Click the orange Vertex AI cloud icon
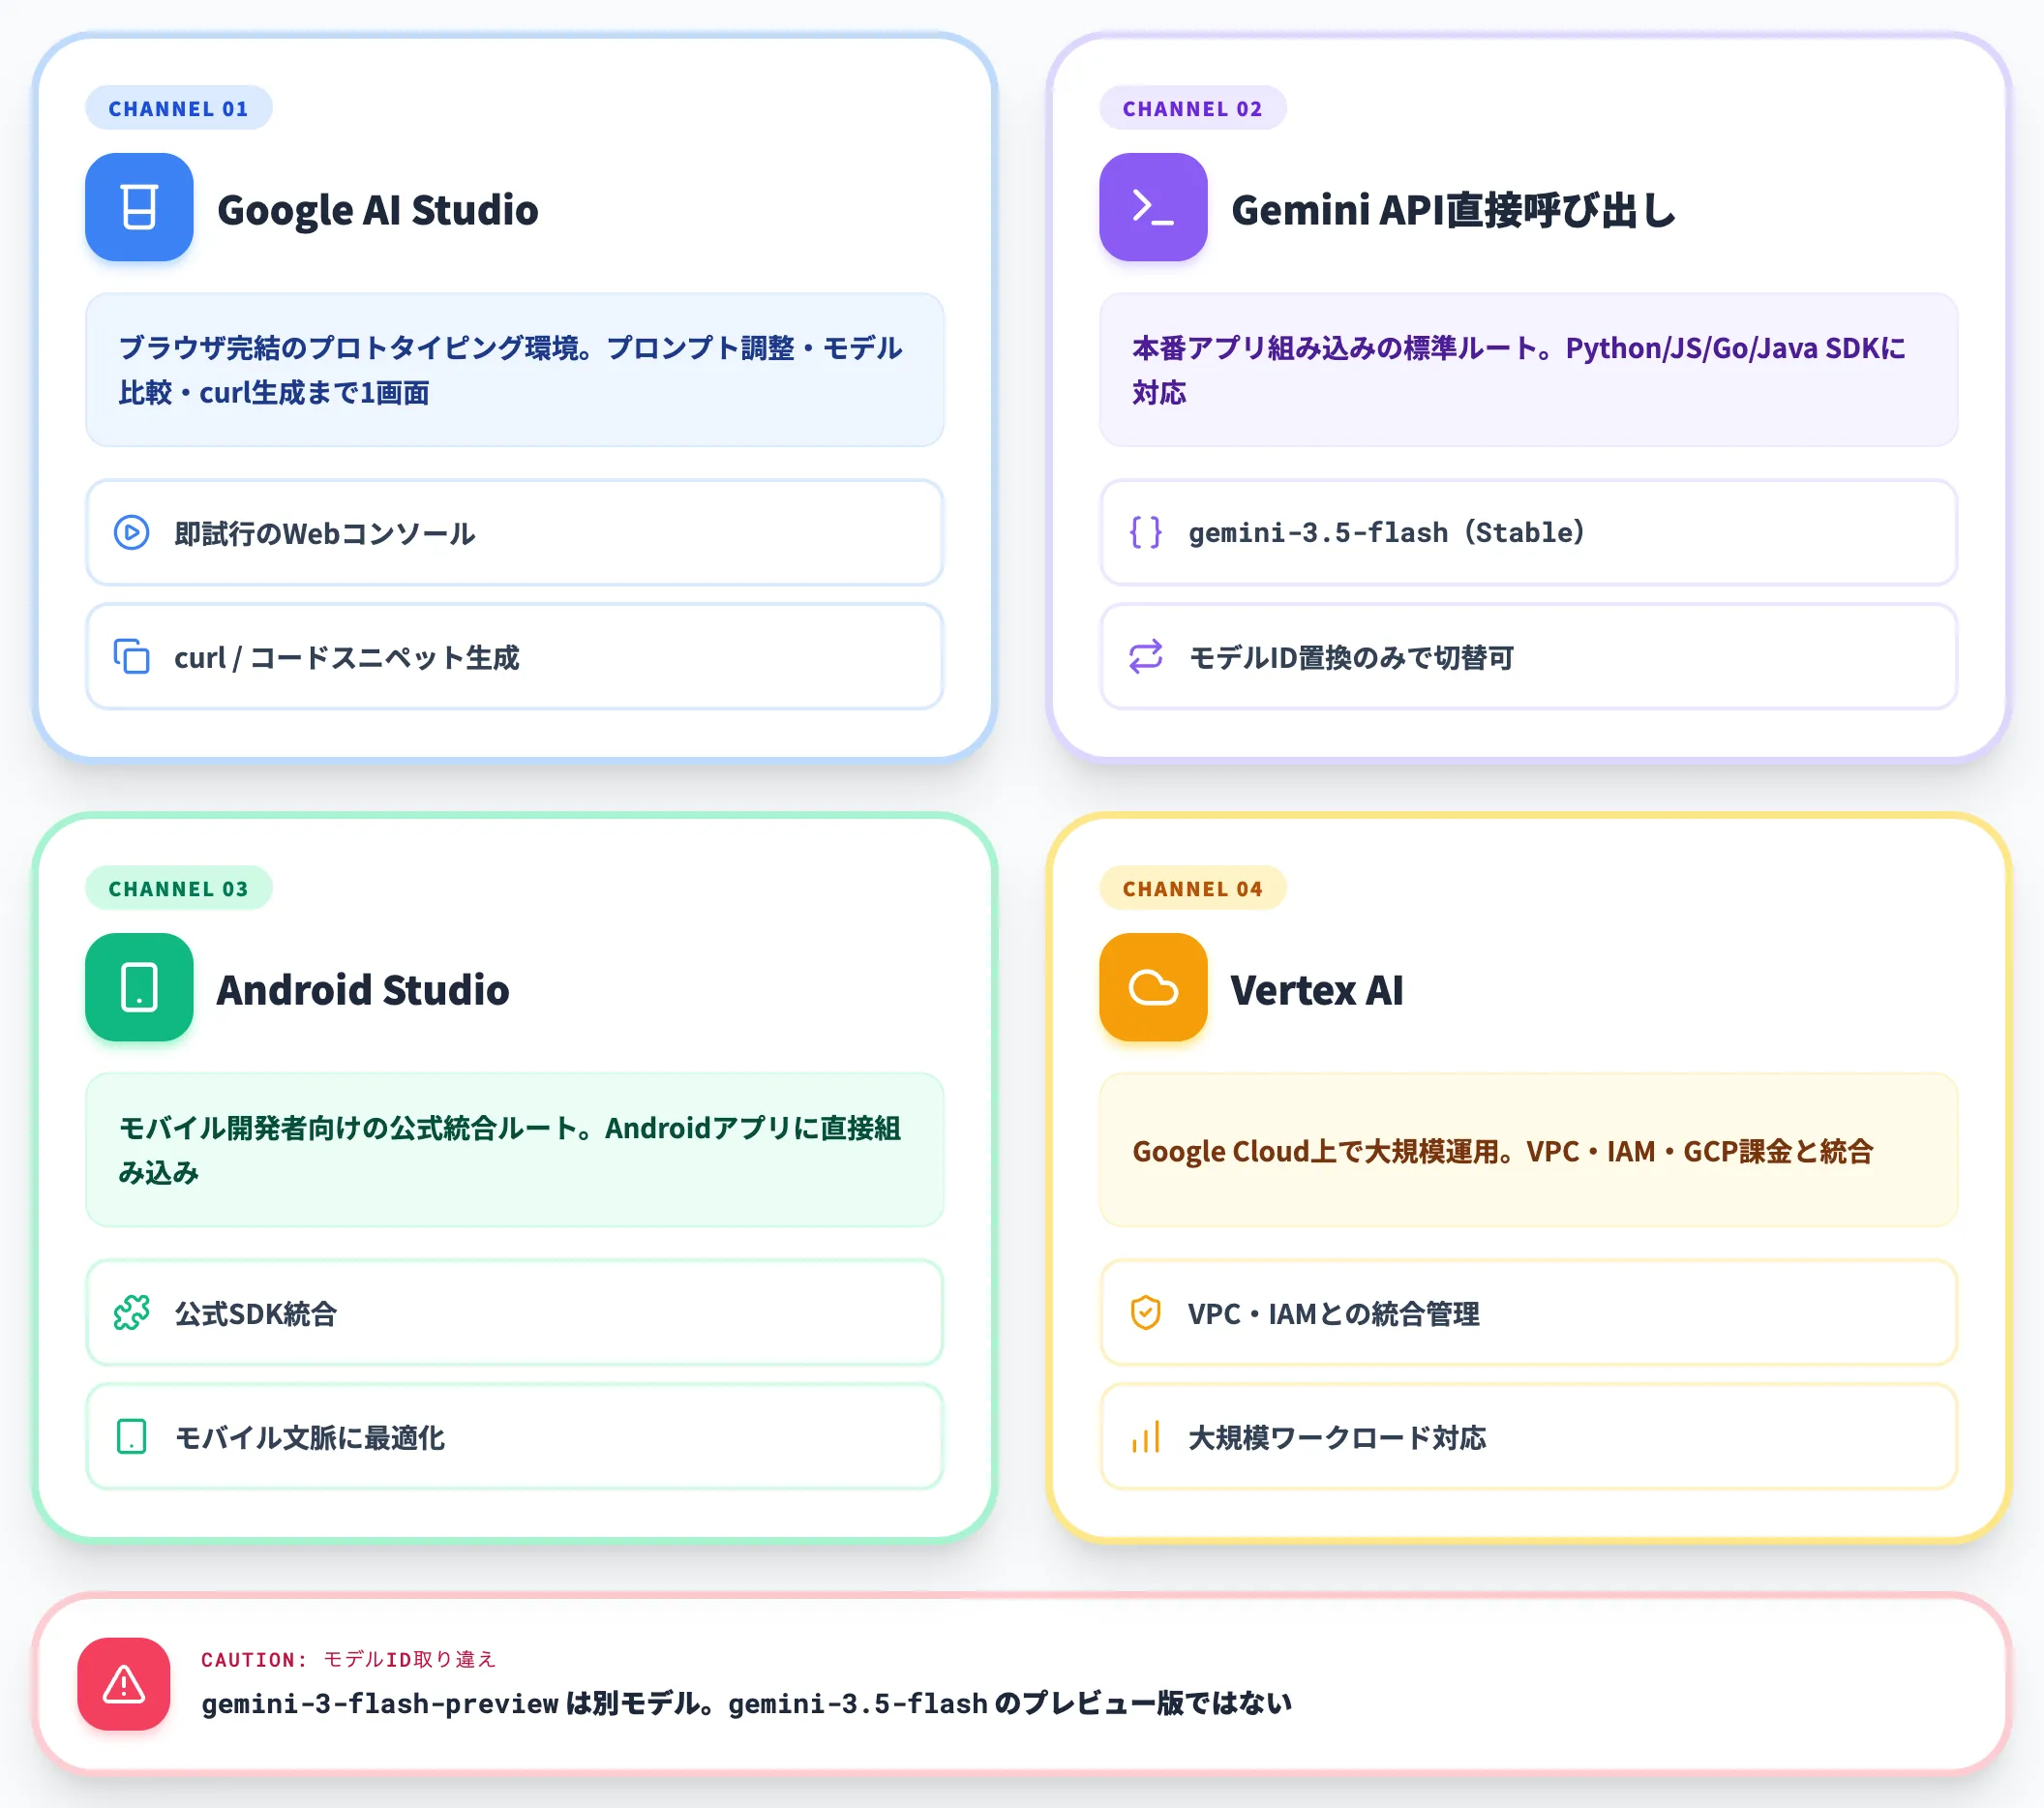This screenshot has height=1808, width=2044. (x=1153, y=987)
